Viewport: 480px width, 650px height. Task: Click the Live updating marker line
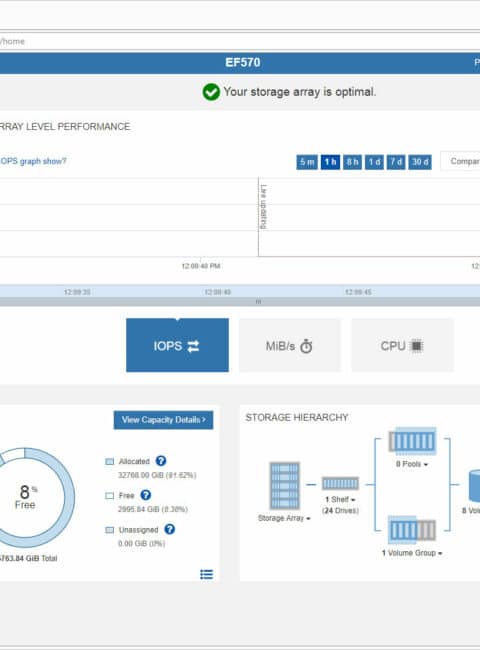point(259,217)
